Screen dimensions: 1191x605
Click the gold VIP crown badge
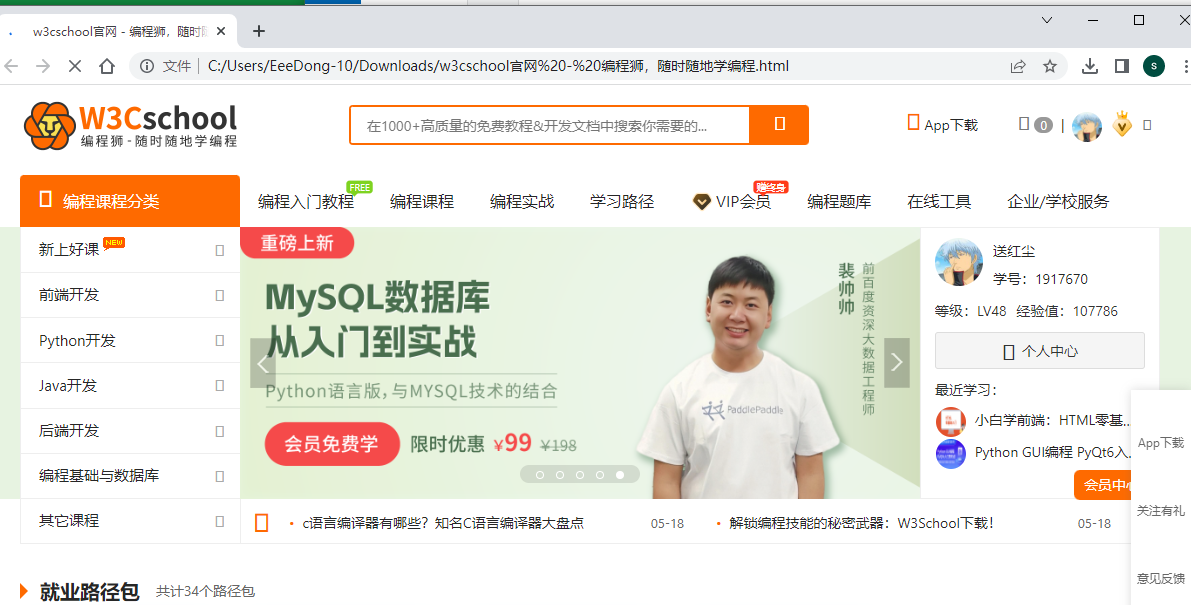(1122, 124)
